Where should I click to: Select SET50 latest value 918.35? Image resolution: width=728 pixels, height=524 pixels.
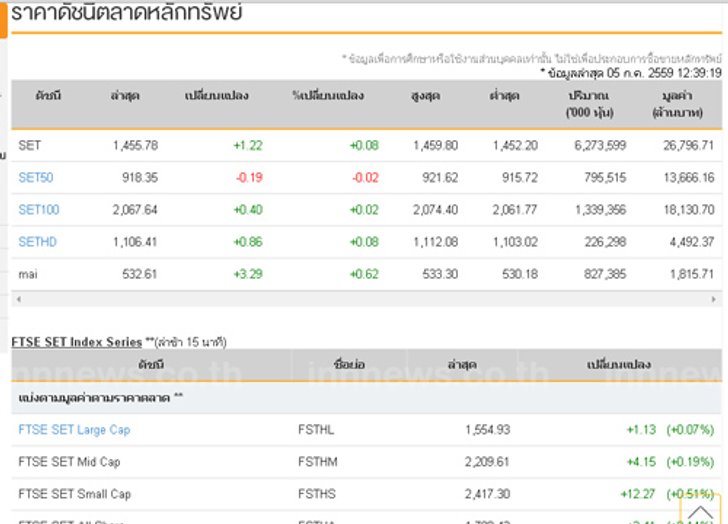point(140,178)
